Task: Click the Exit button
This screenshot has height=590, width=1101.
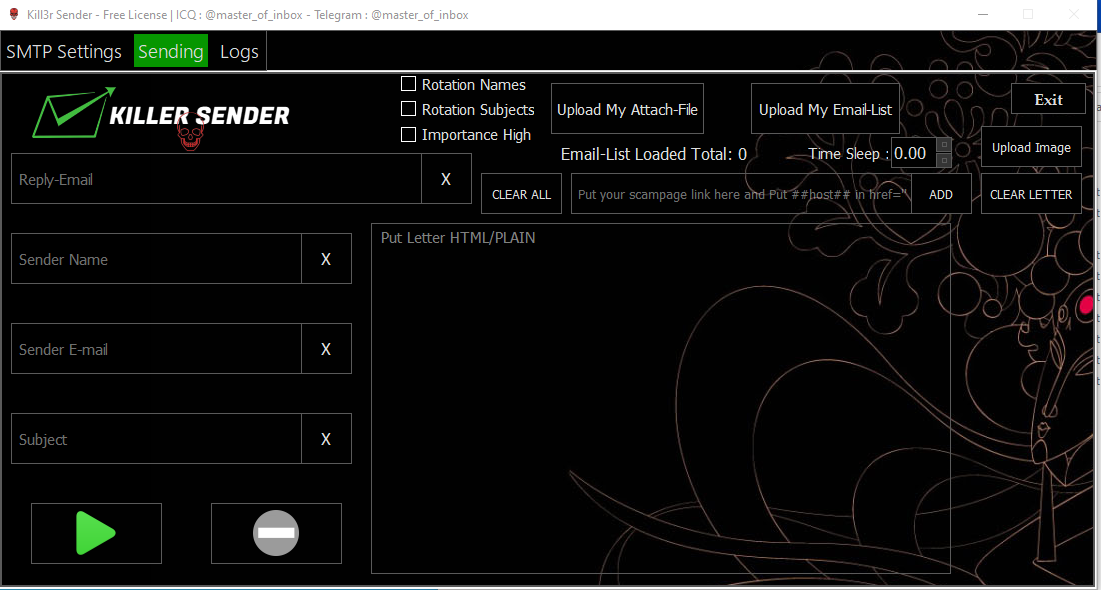Action: pyautogui.click(x=1048, y=99)
